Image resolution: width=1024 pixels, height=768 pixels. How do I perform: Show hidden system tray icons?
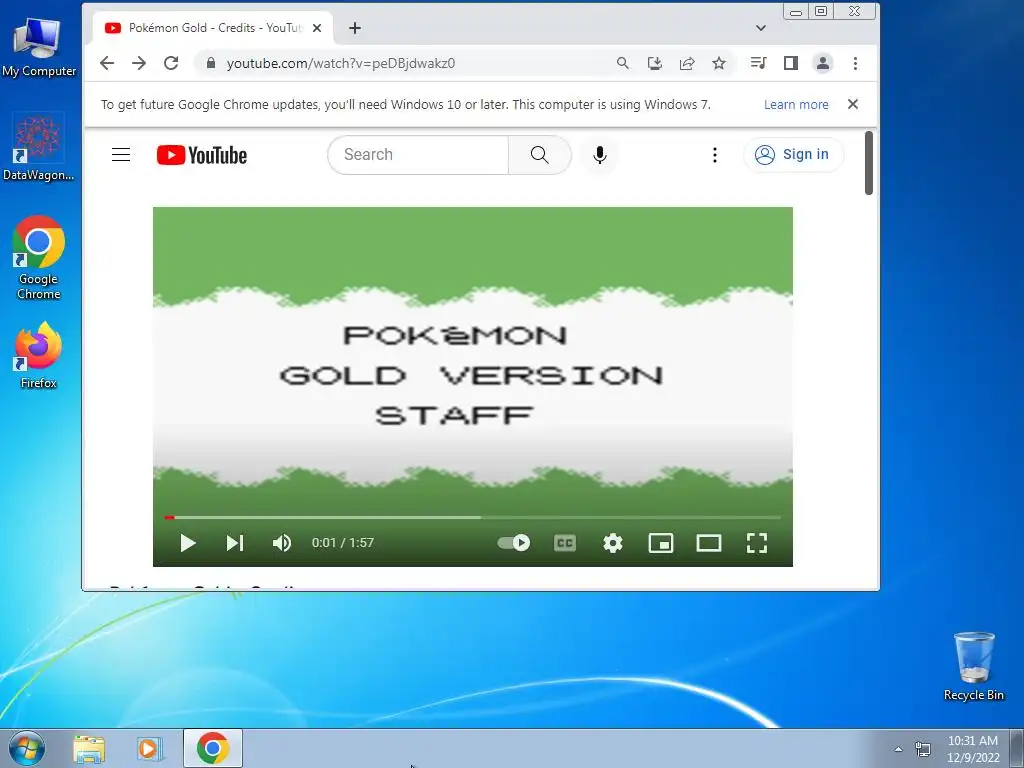tap(899, 749)
